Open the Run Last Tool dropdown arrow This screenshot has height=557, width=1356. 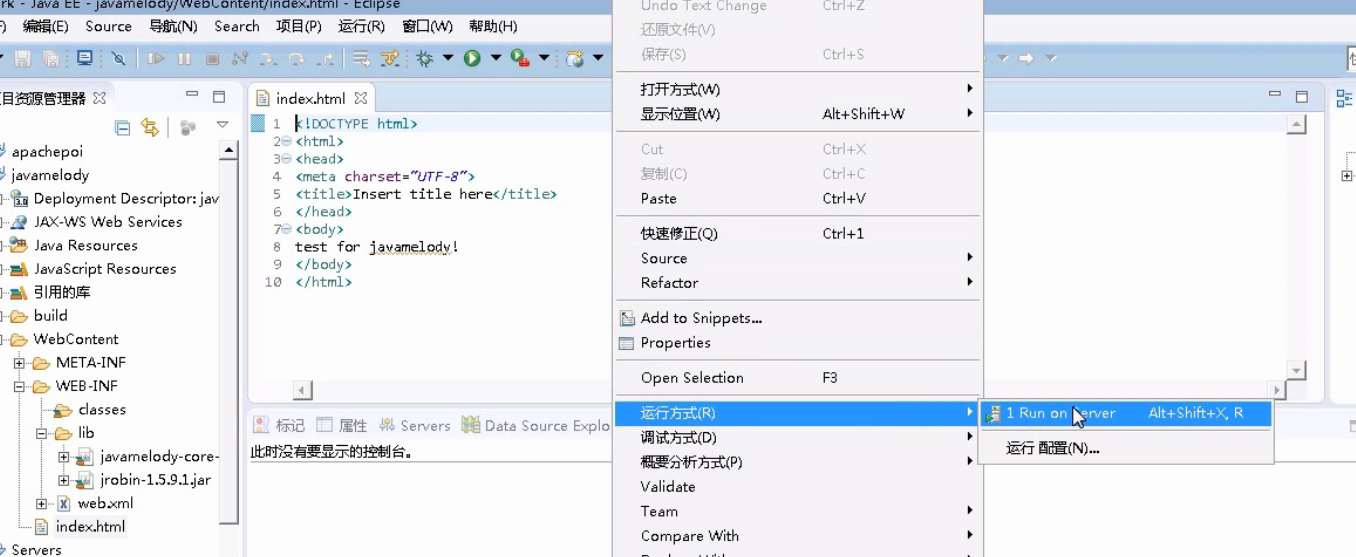pos(544,59)
